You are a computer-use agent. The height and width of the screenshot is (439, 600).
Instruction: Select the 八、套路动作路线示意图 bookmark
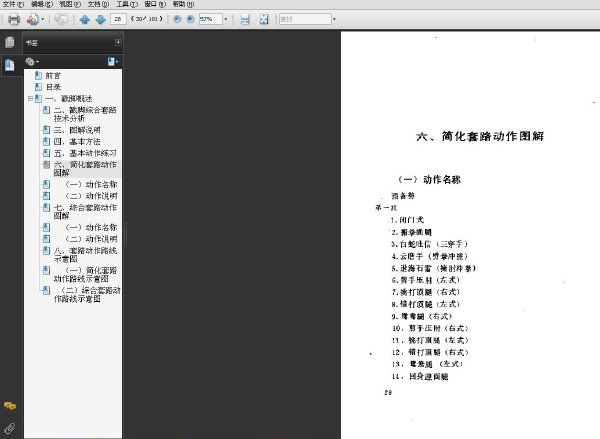85,255
